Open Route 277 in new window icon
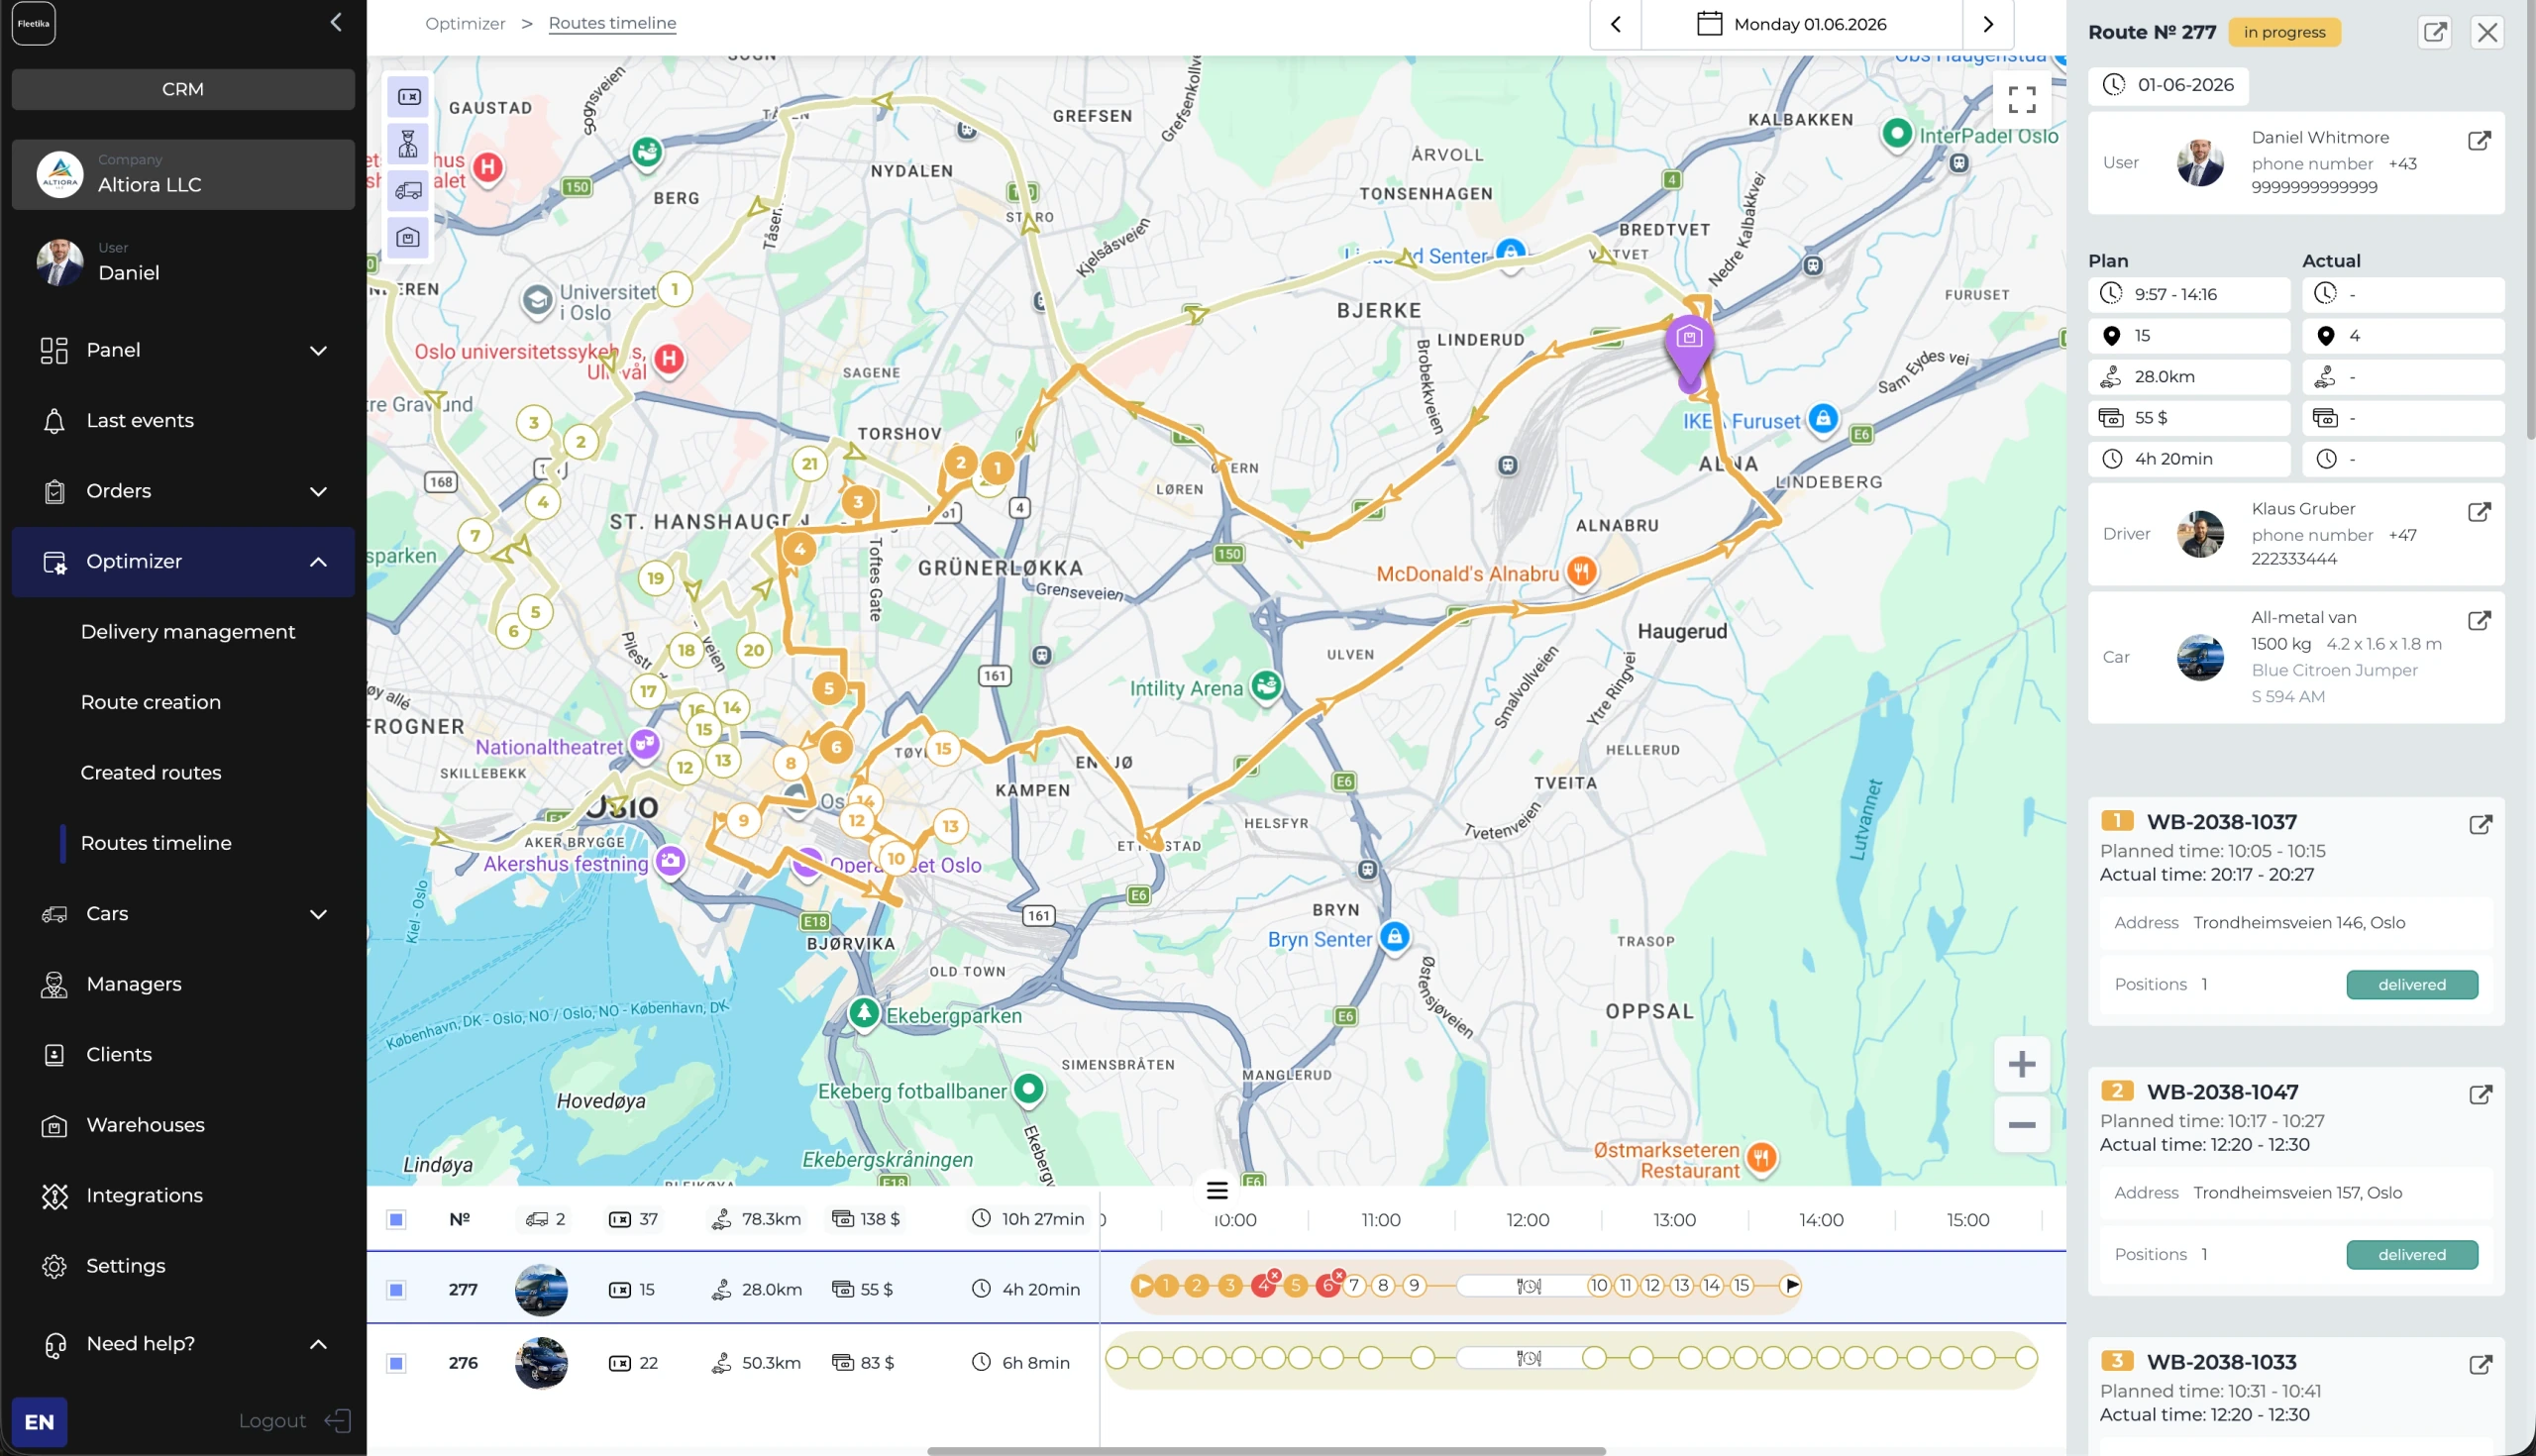Viewport: 2536px width, 1456px height. tap(2436, 32)
